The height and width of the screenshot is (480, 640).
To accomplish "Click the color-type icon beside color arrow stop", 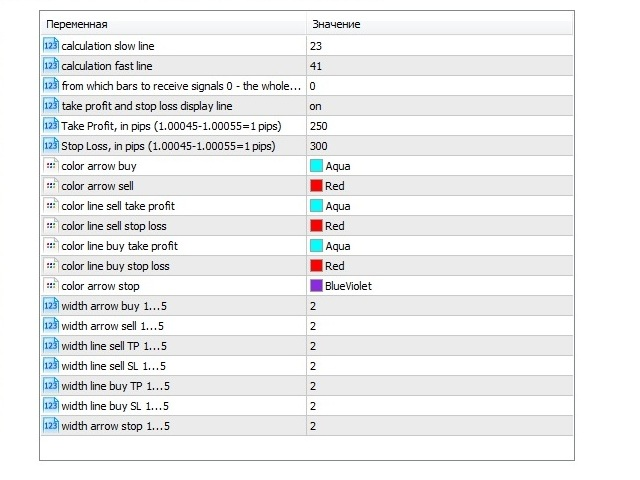I will 51,285.
